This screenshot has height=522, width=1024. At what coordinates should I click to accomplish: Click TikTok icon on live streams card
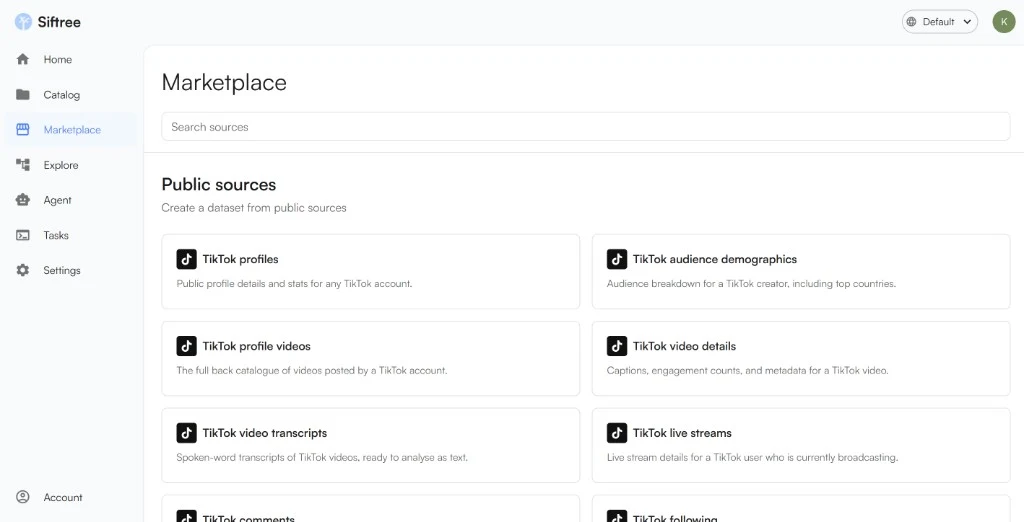point(617,433)
